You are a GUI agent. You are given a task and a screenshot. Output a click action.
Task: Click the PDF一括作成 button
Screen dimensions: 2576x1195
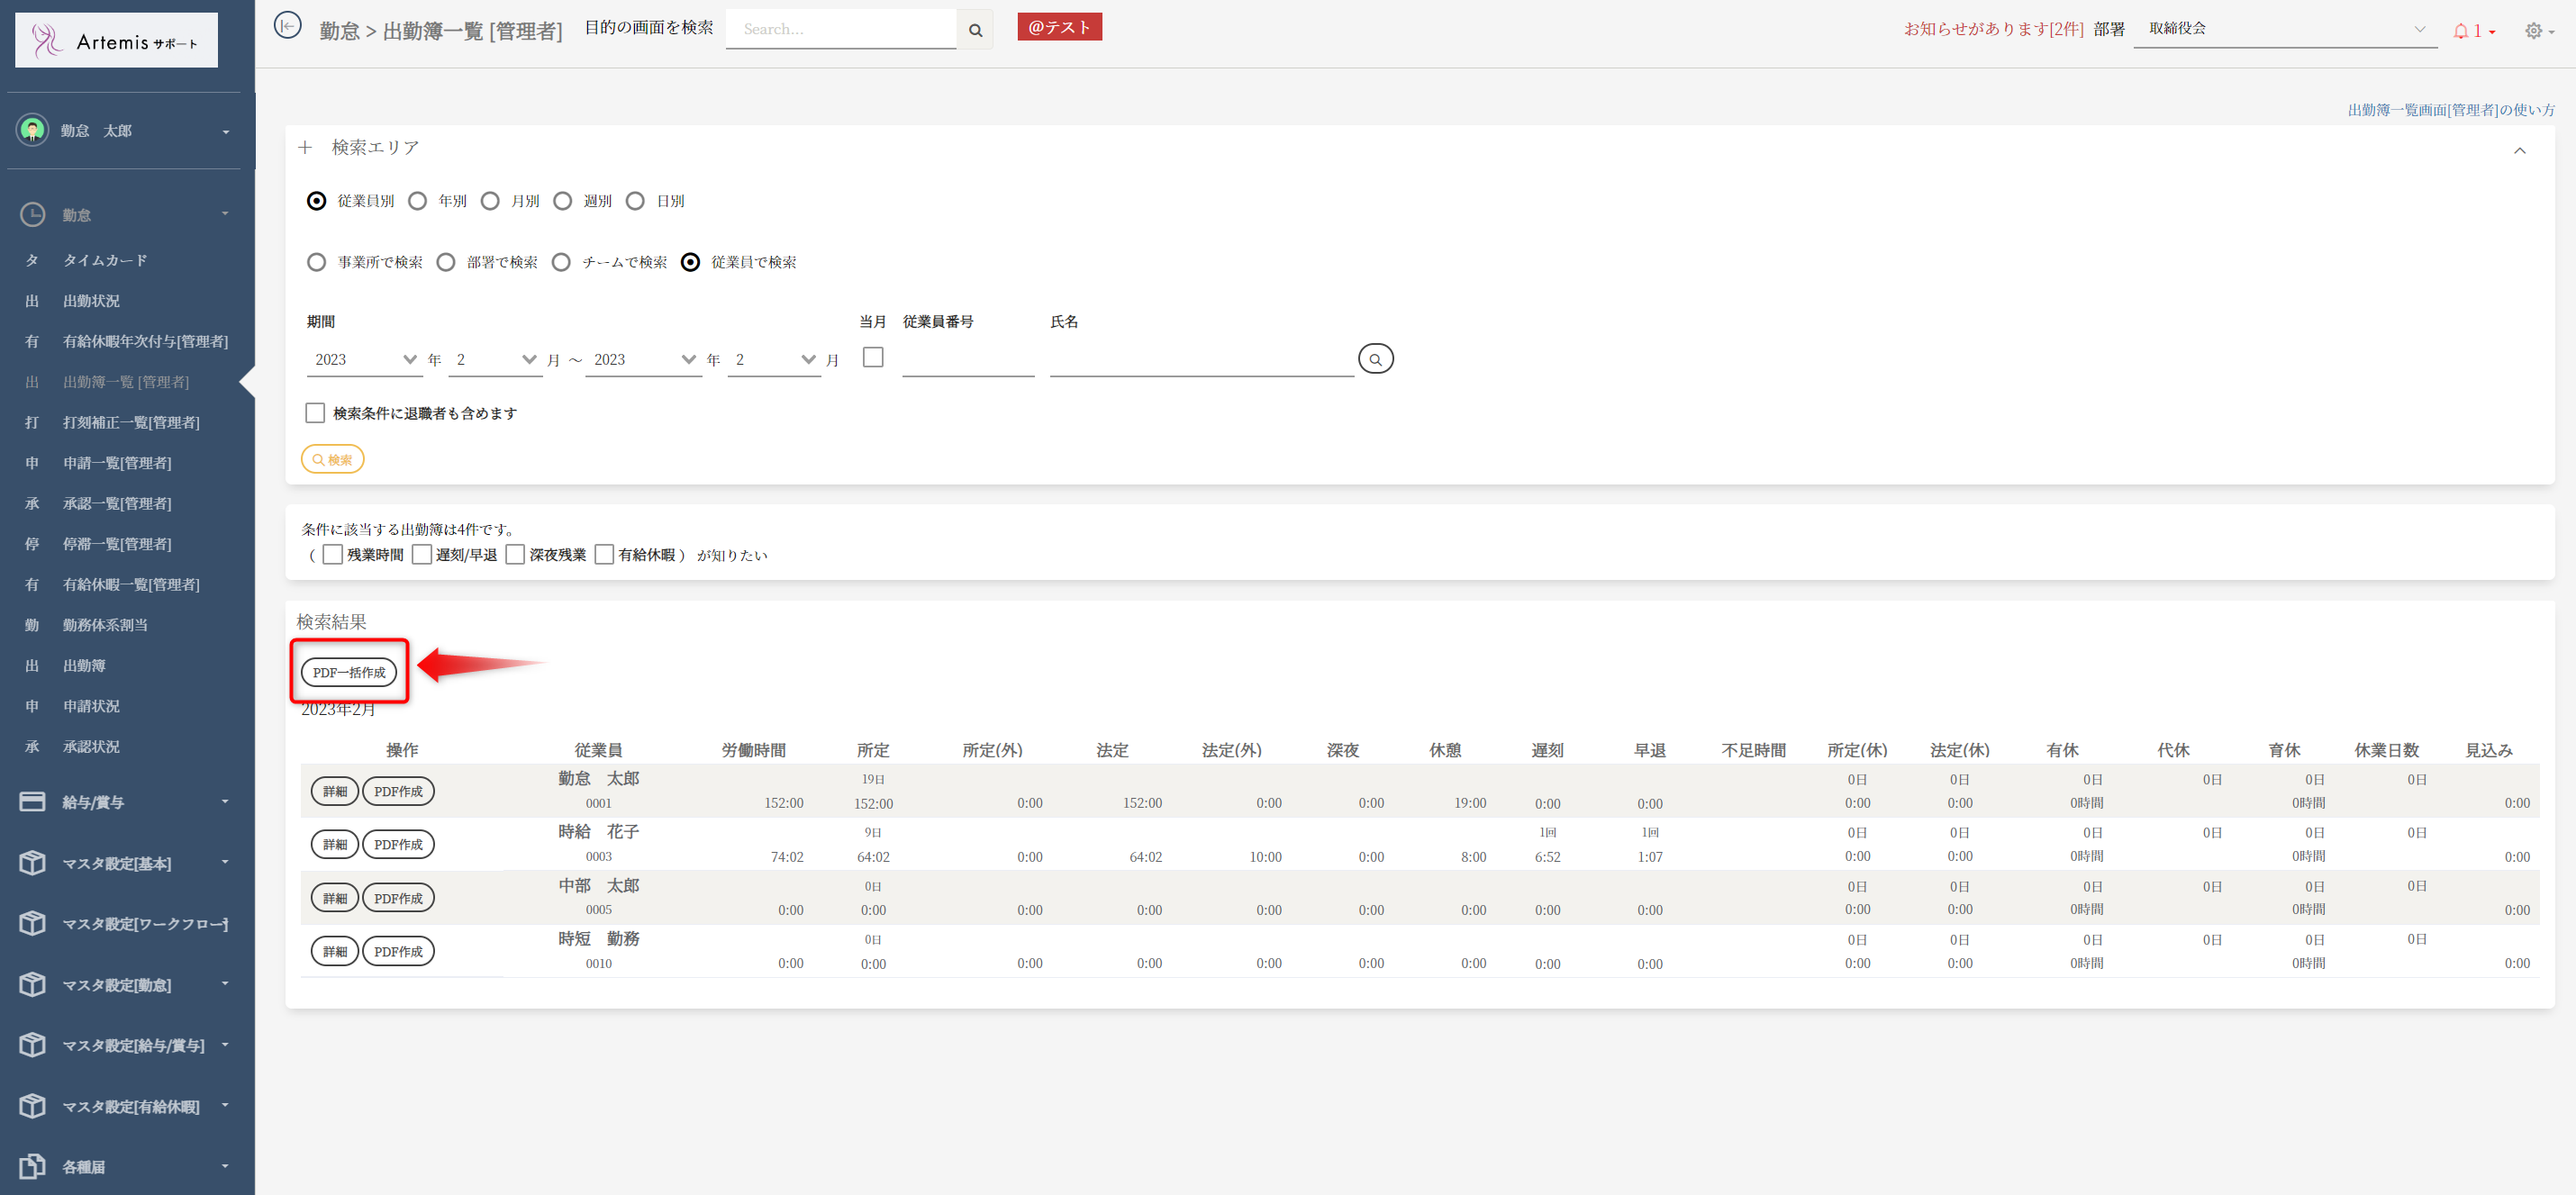tap(349, 672)
